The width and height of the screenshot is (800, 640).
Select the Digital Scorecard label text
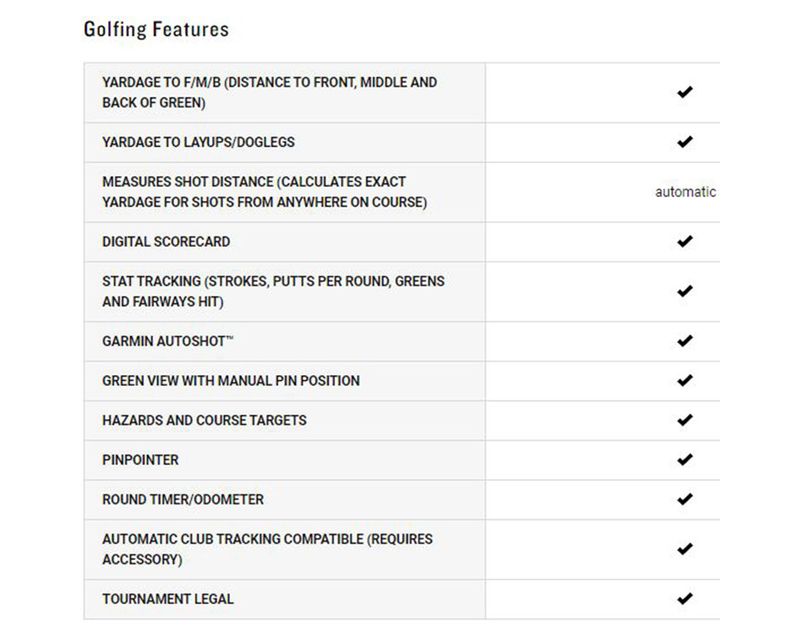166,241
